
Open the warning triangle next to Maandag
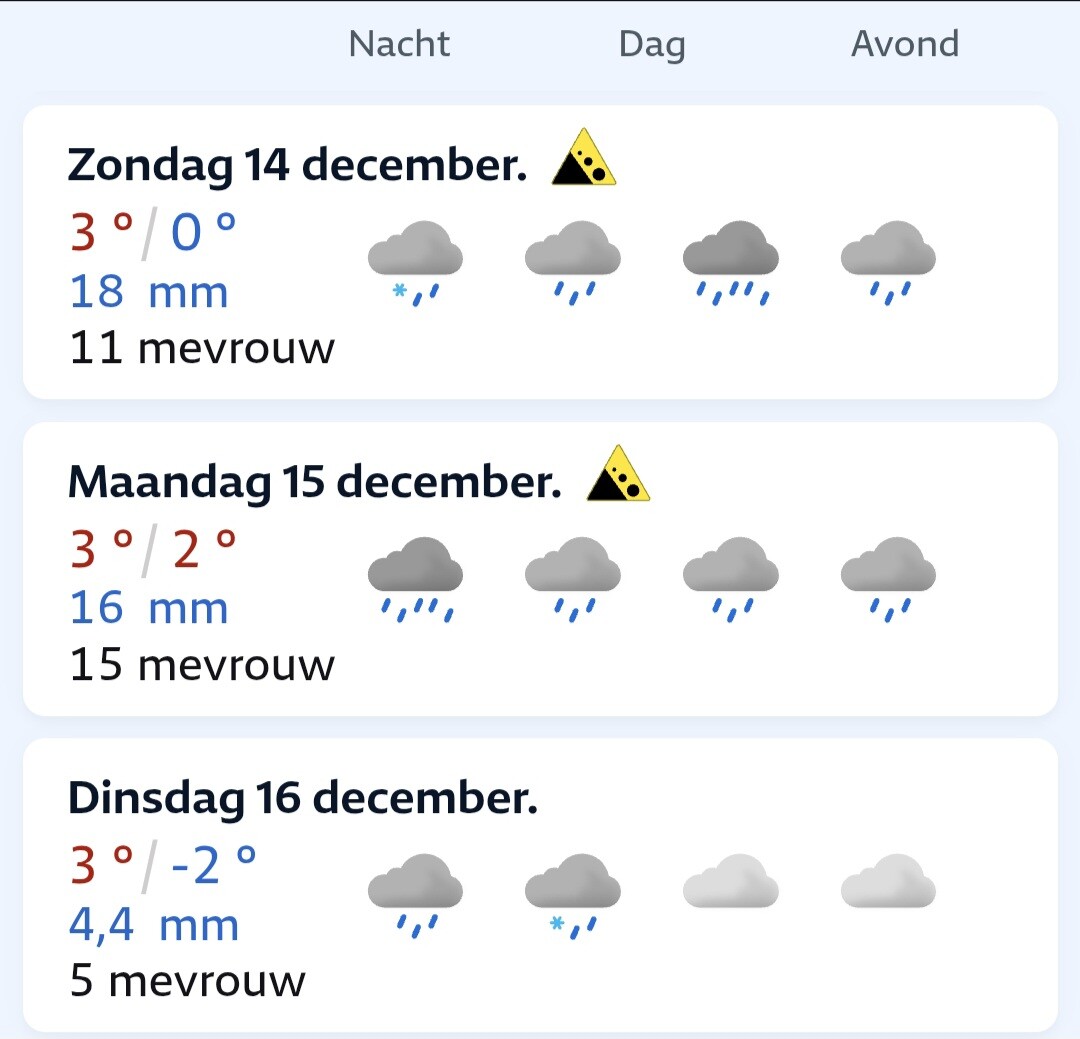click(x=618, y=475)
